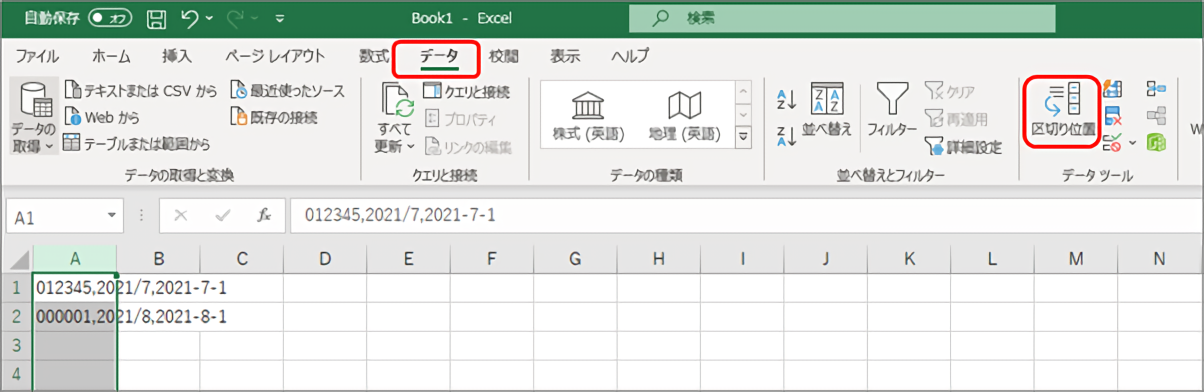Click the Insert Function fx icon
Viewport: 1204px width, 392px height.
pyautogui.click(x=264, y=215)
